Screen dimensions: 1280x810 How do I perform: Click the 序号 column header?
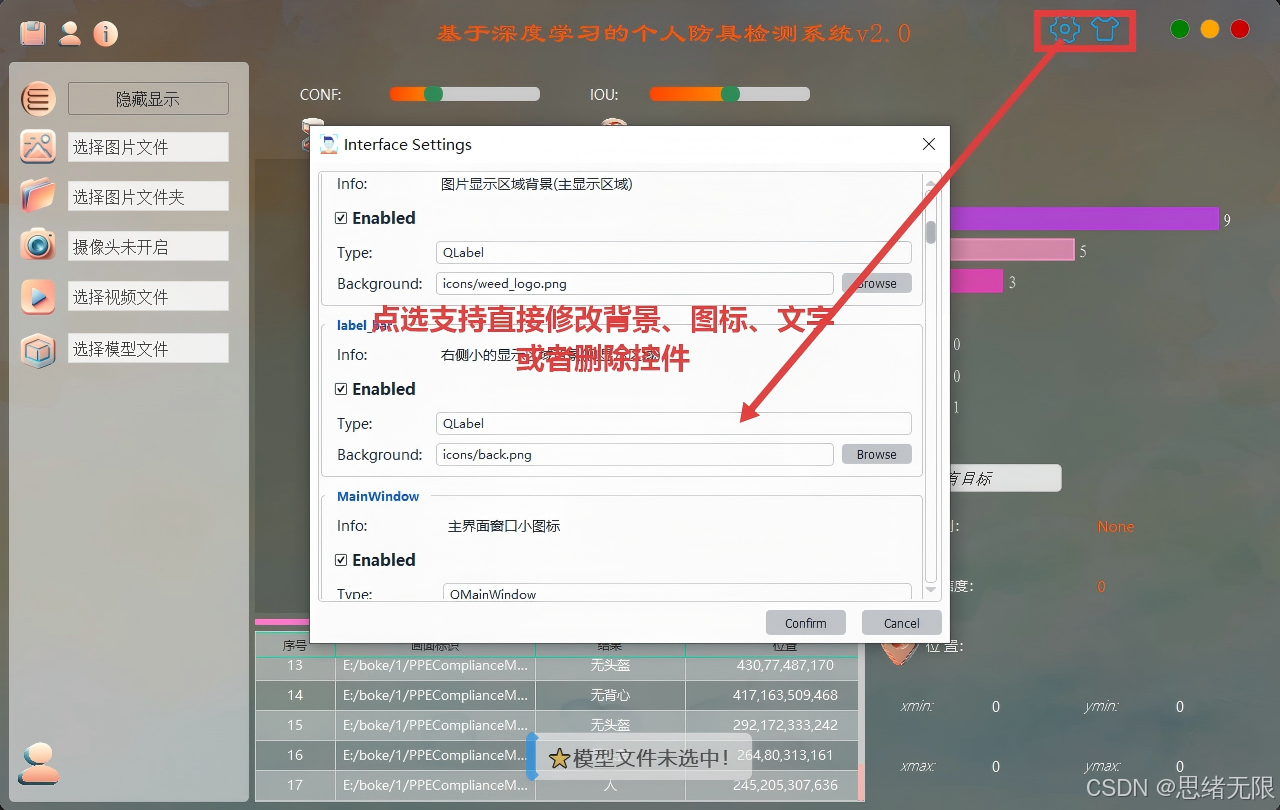tap(295, 647)
